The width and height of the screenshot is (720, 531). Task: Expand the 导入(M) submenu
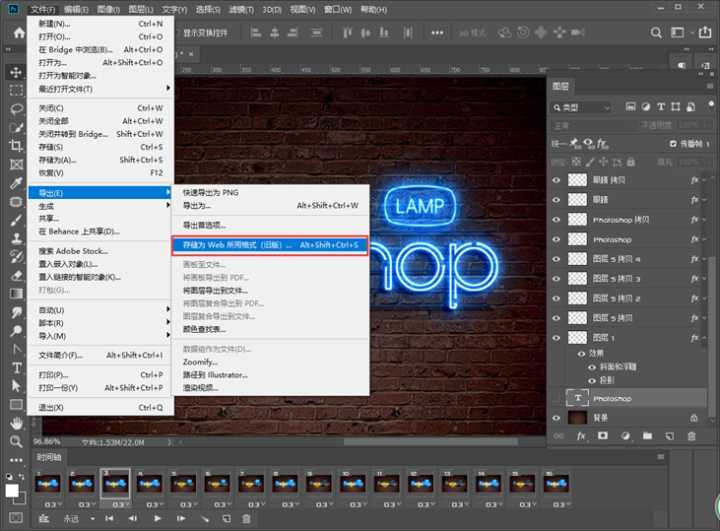point(101,336)
